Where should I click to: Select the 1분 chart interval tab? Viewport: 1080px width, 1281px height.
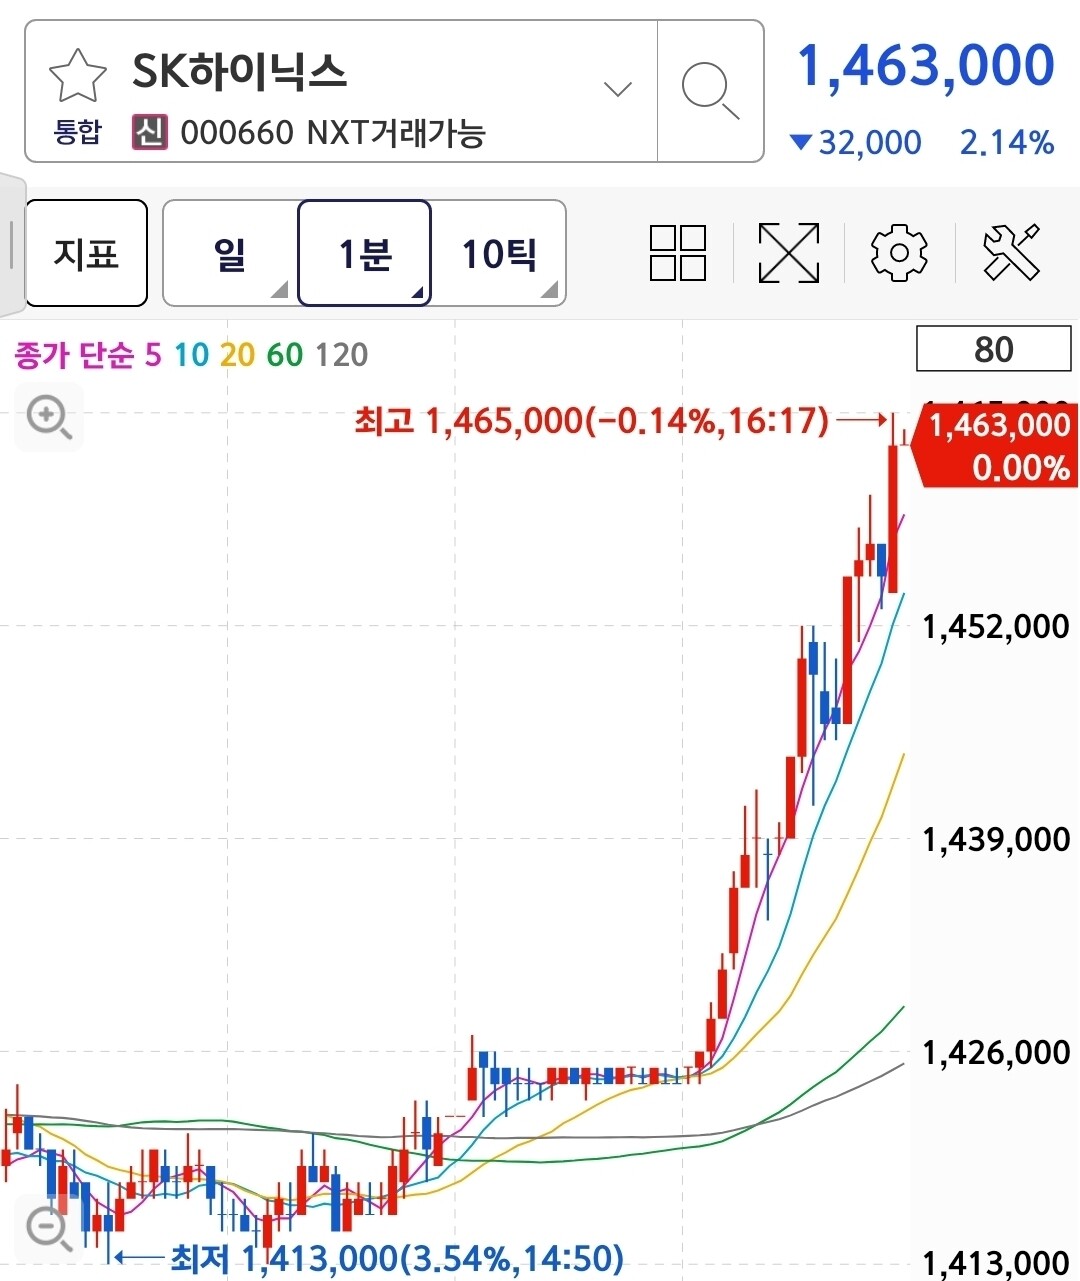click(365, 253)
